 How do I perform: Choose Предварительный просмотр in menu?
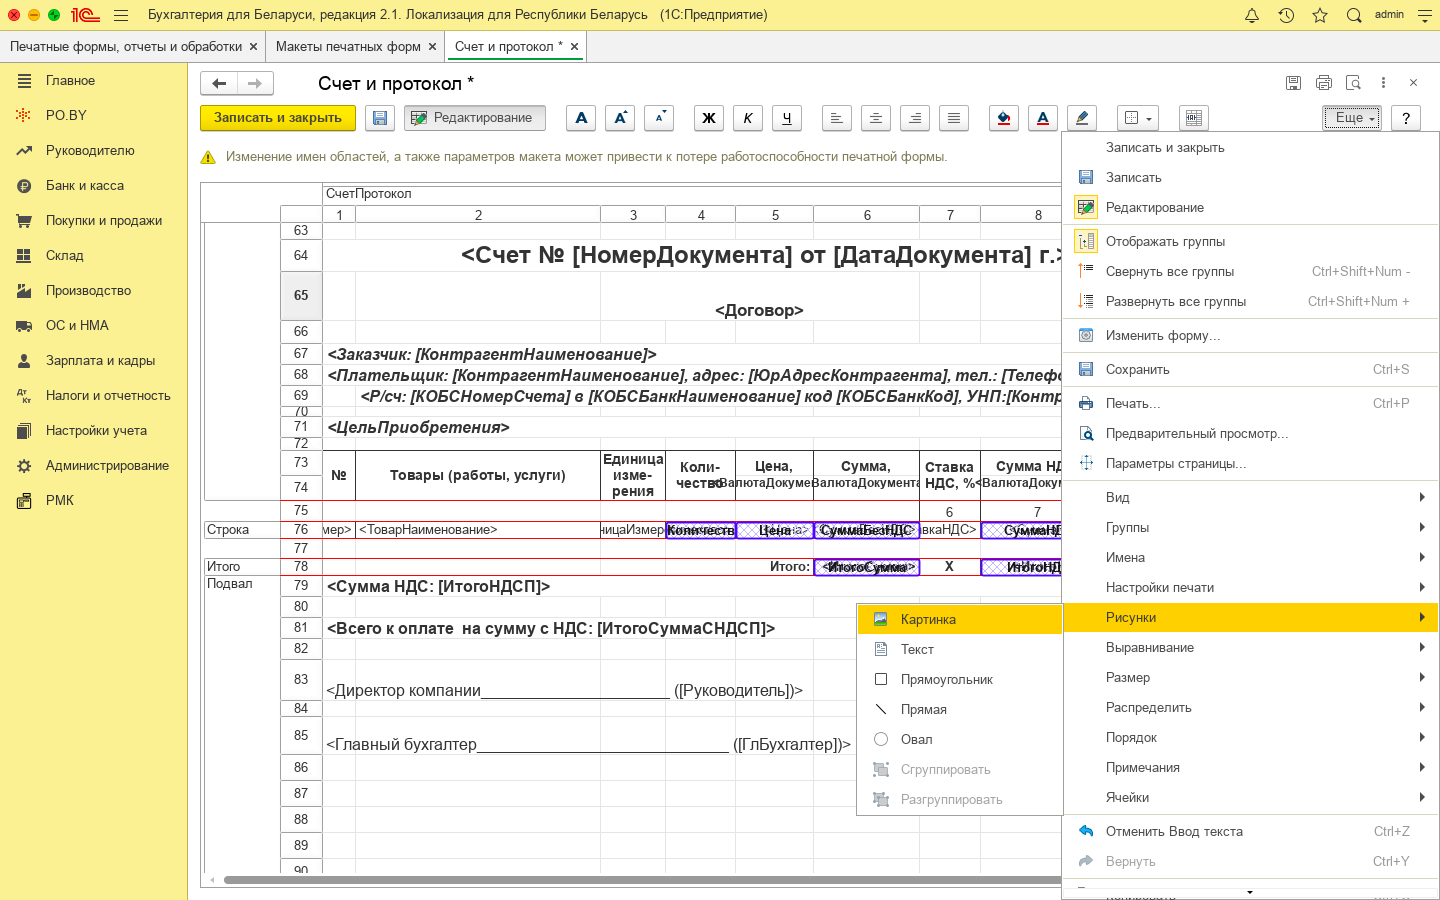pos(1250,433)
